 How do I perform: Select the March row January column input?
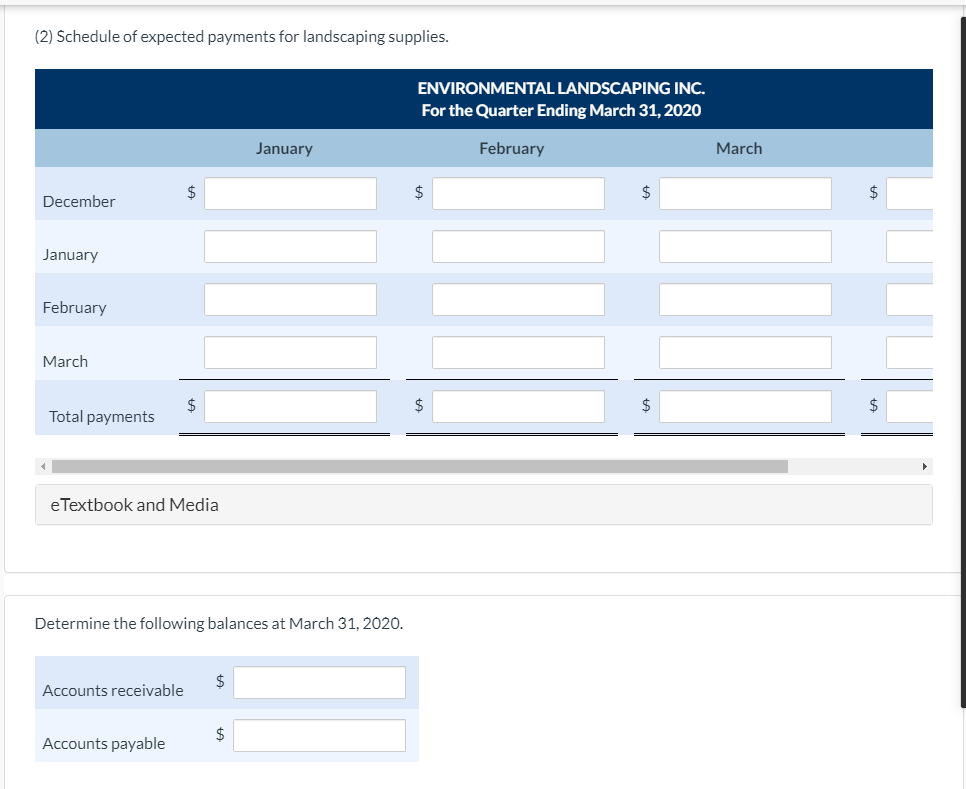(x=289, y=352)
